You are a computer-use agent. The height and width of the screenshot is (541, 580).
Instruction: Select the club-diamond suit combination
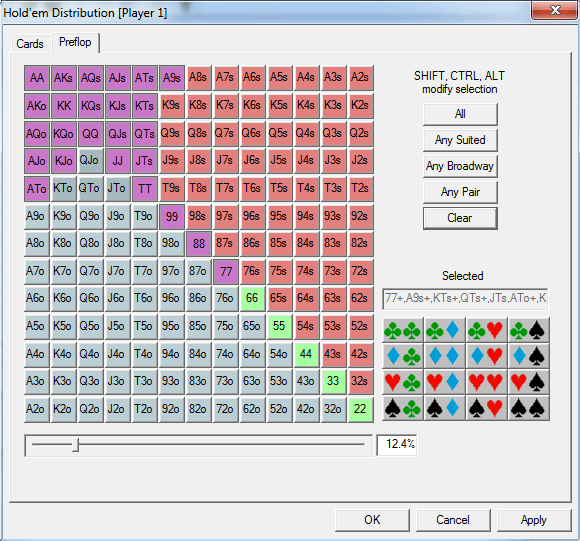(x=445, y=330)
